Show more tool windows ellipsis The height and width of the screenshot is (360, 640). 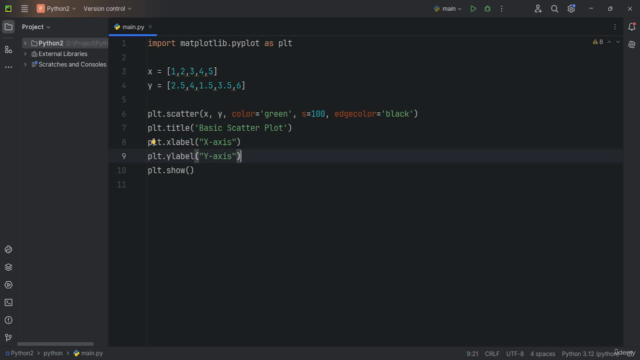click(8, 67)
